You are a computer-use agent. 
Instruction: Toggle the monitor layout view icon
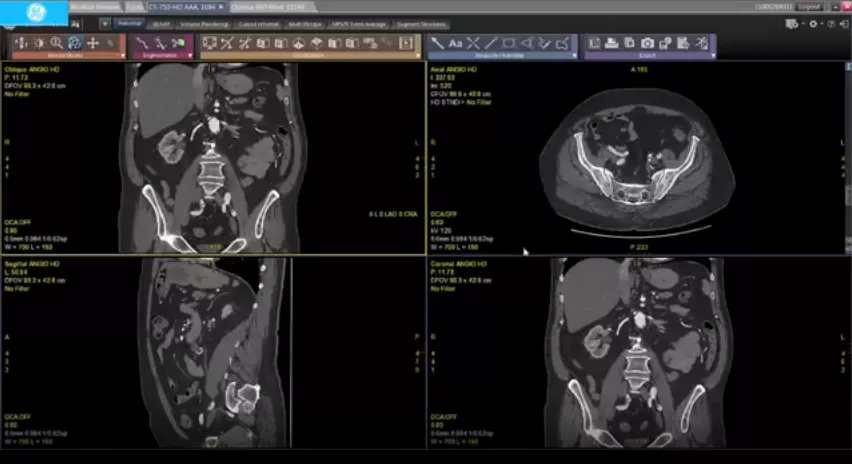pos(209,43)
